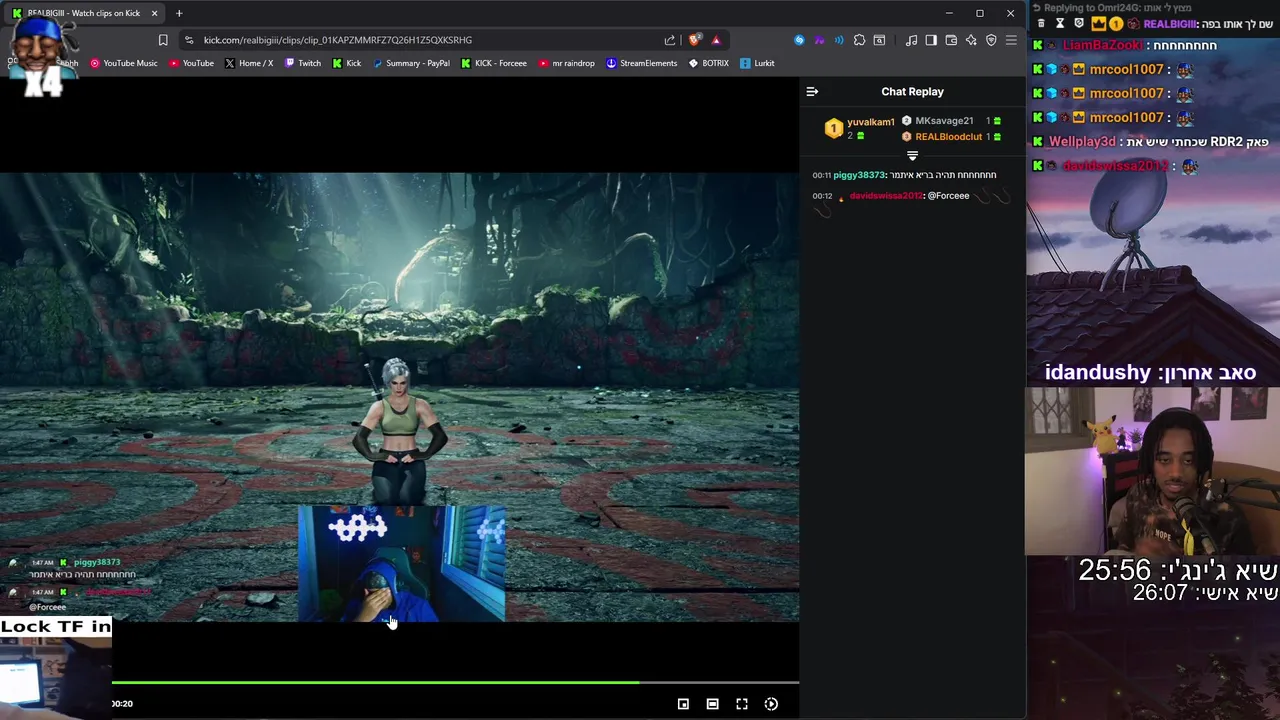Open the blue sound-wave extension icon
This screenshot has height=720, width=1280.
(839, 40)
